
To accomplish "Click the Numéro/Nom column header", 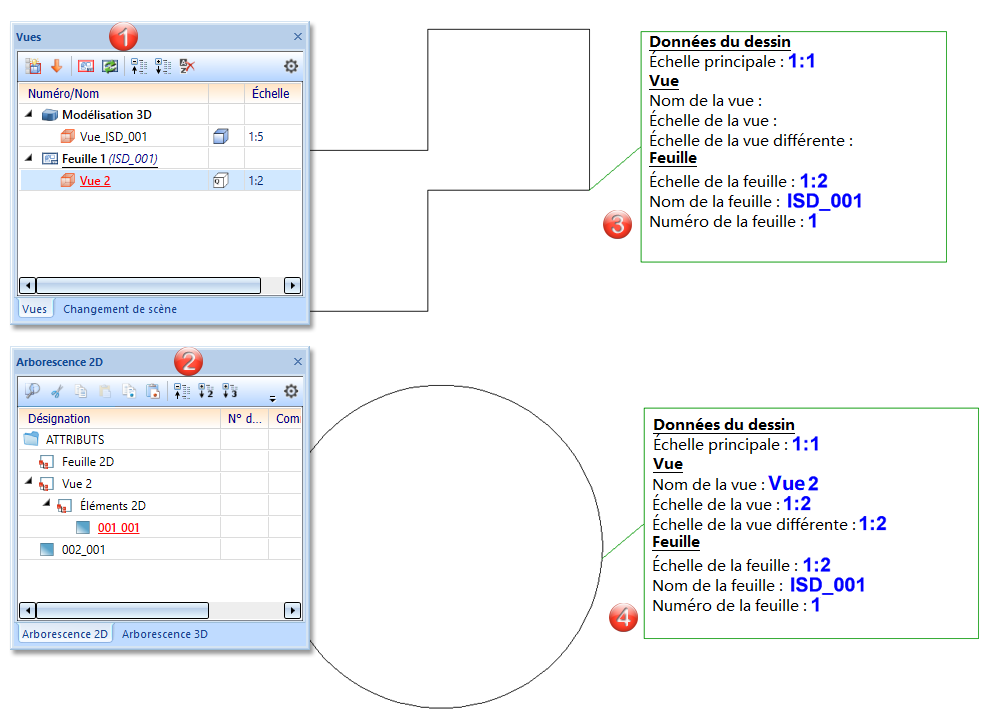I will pyautogui.click(x=114, y=93).
